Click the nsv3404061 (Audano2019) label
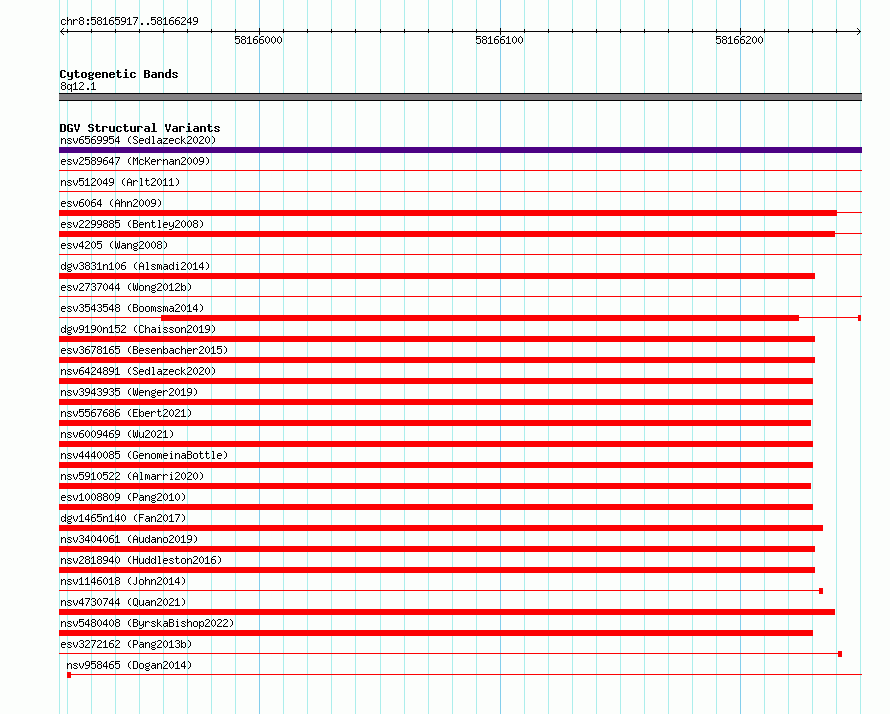 (x=129, y=539)
